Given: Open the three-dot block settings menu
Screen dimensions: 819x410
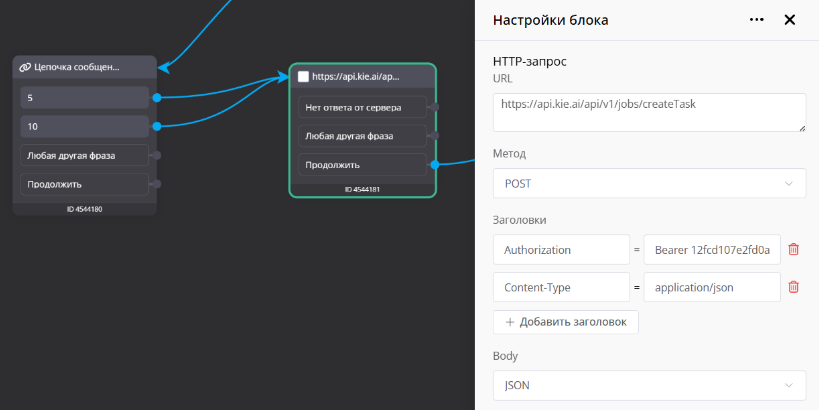Looking at the screenshot, I should [x=756, y=20].
